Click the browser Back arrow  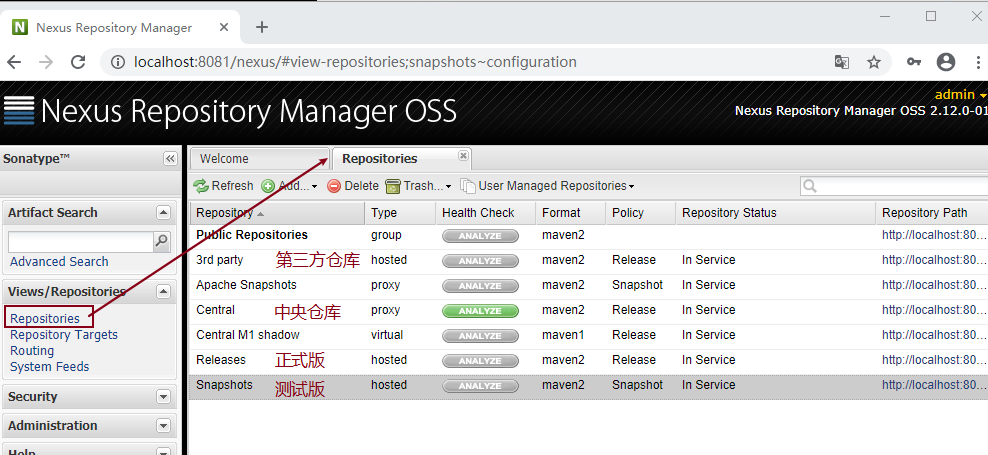click(x=14, y=62)
